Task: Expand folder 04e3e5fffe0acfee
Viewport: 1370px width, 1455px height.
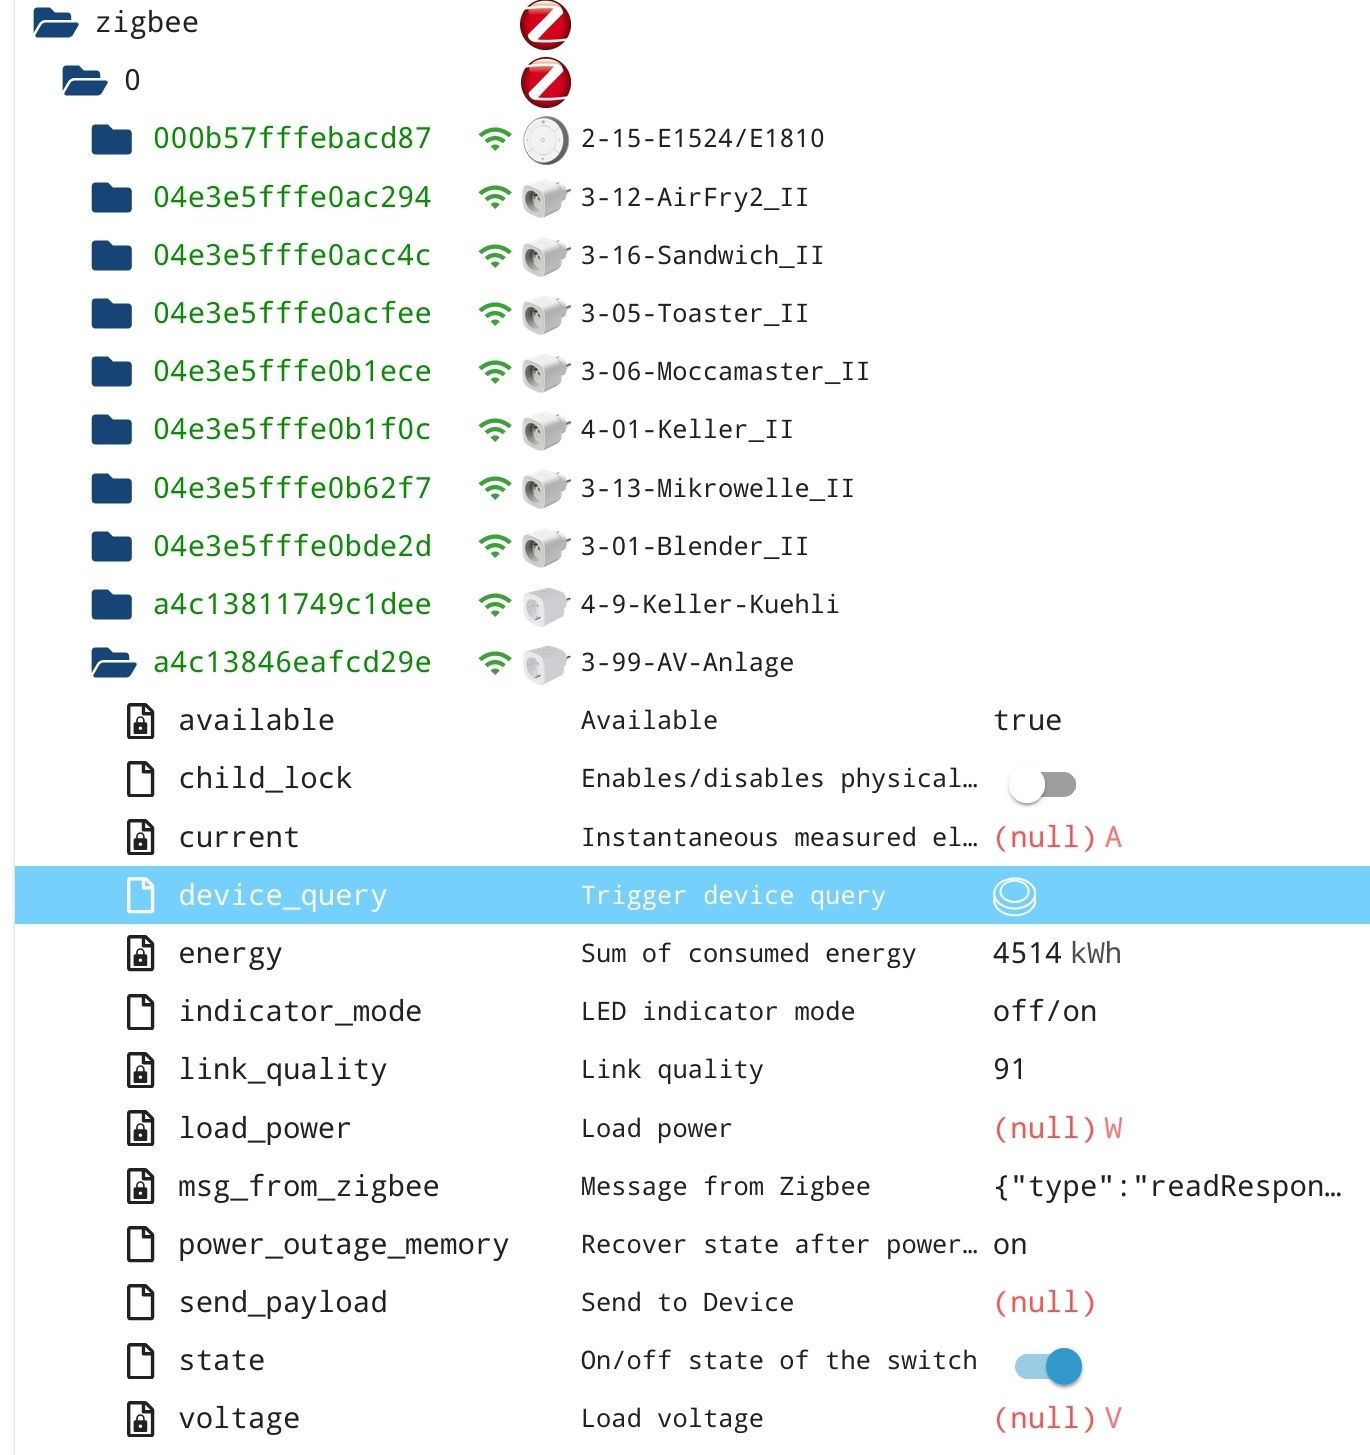Action: tap(111, 313)
